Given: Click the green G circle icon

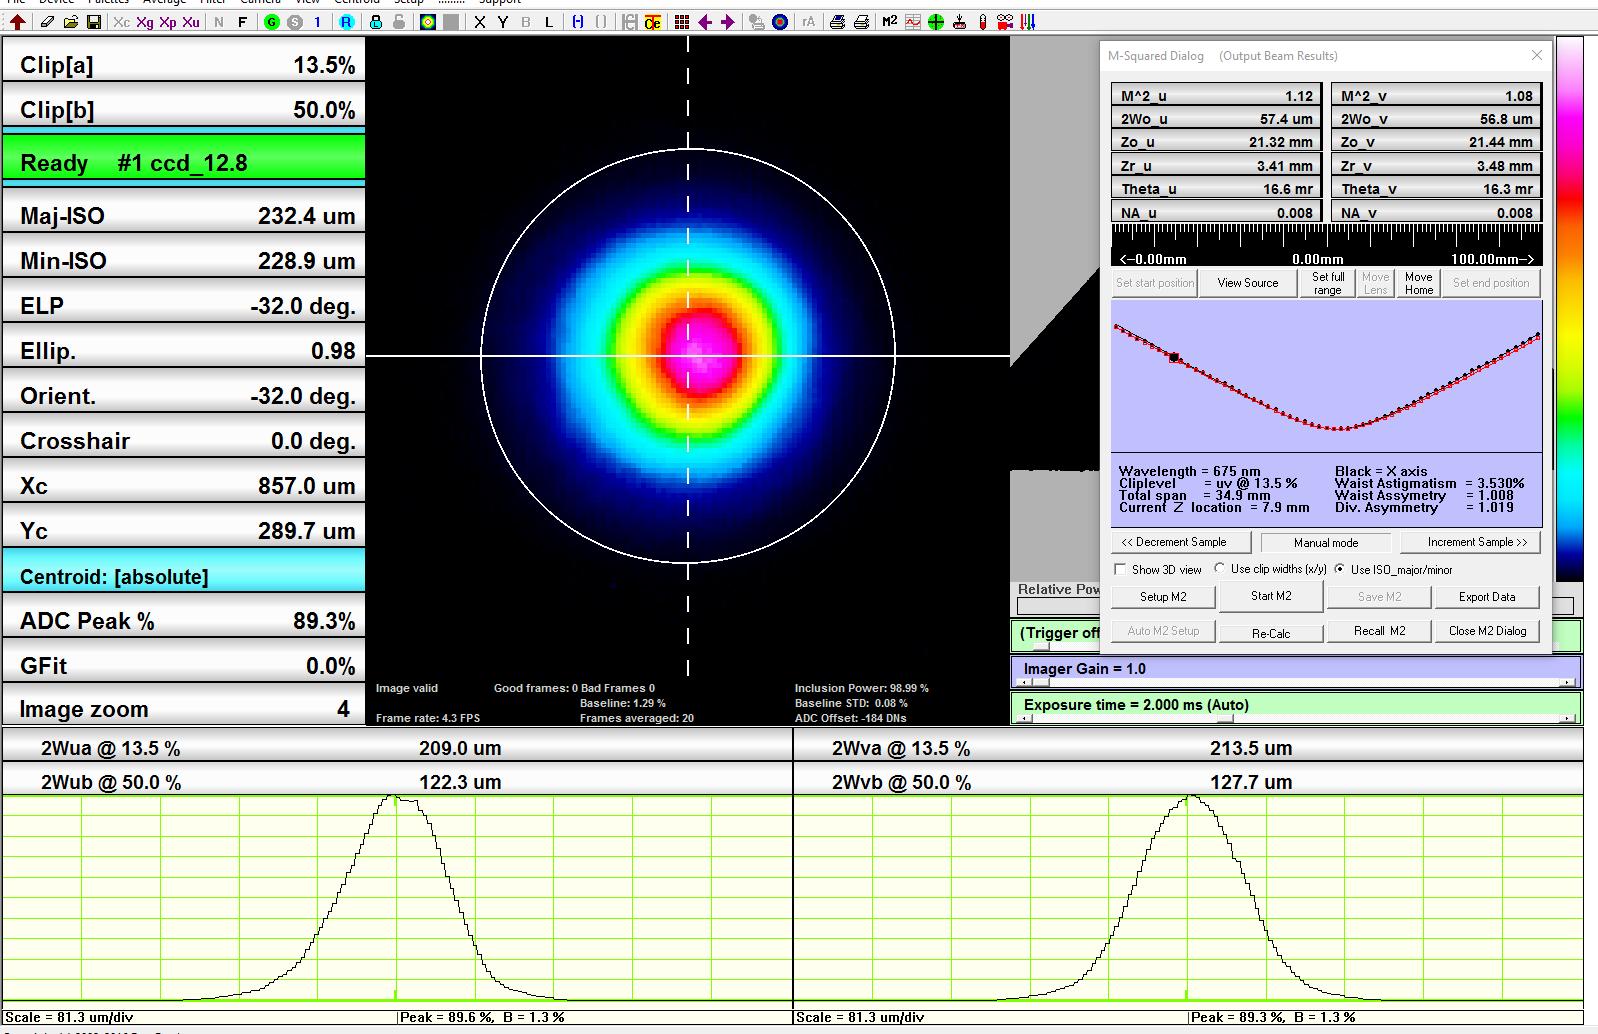Looking at the screenshot, I should [271, 21].
